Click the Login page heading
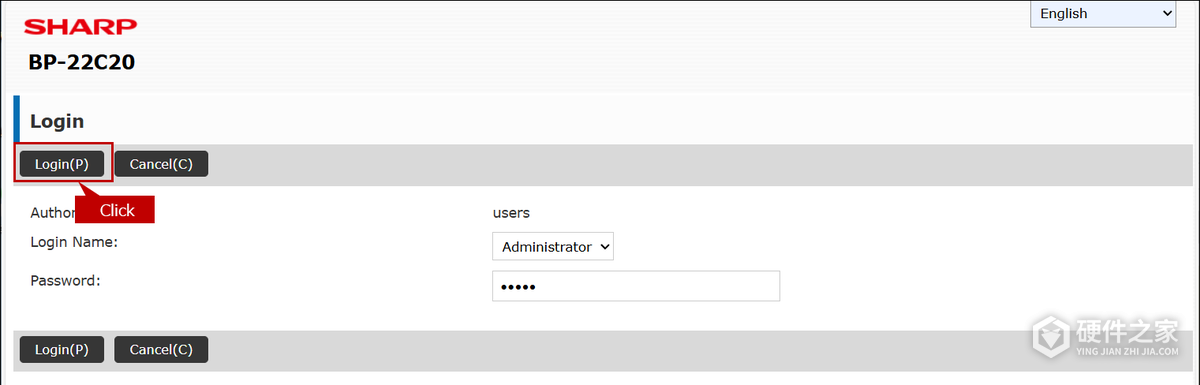 [x=57, y=121]
